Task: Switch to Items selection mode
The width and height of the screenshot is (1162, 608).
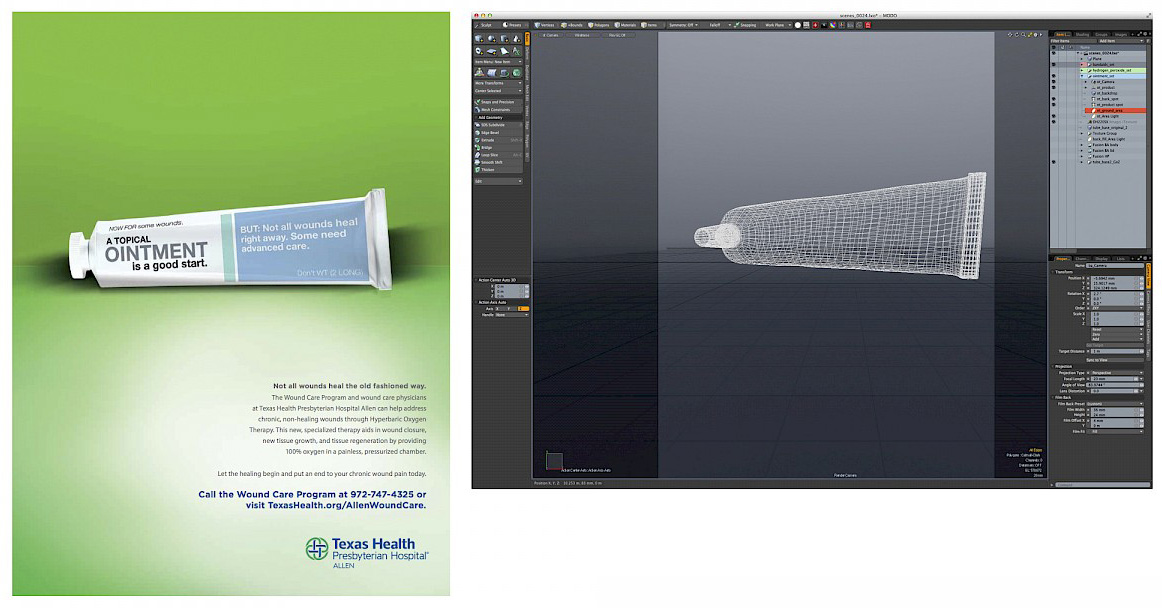Action: pos(650,25)
